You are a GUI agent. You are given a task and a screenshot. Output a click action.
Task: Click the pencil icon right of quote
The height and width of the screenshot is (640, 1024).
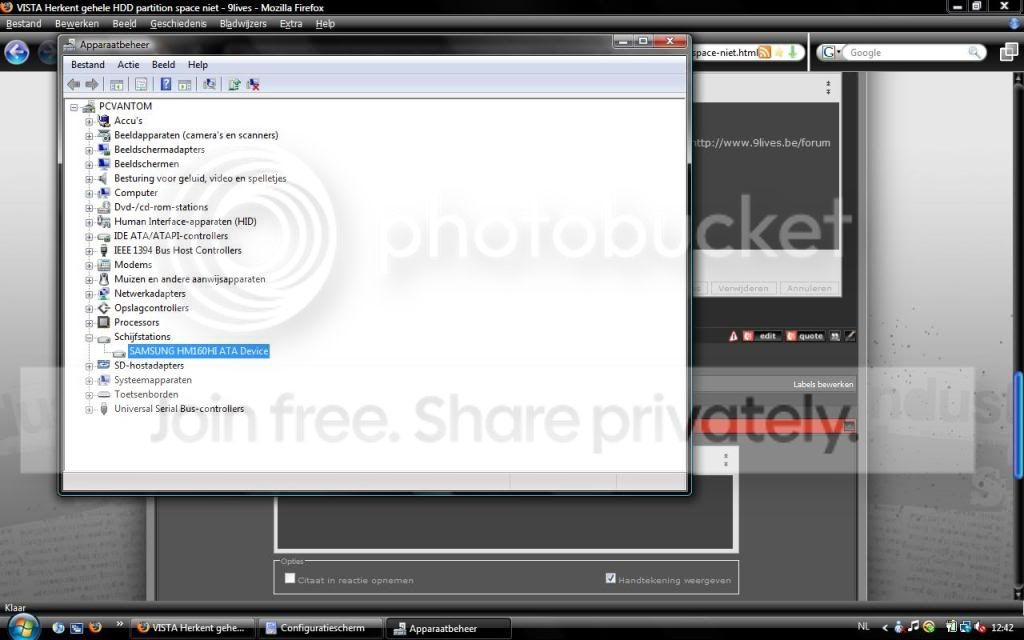(x=850, y=336)
